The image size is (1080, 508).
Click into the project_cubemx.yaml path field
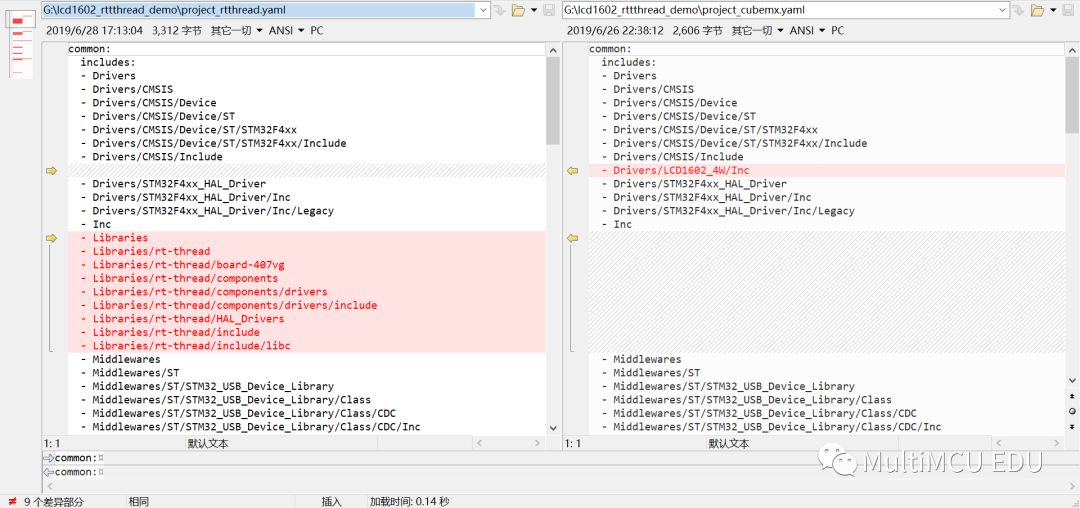tap(779, 10)
